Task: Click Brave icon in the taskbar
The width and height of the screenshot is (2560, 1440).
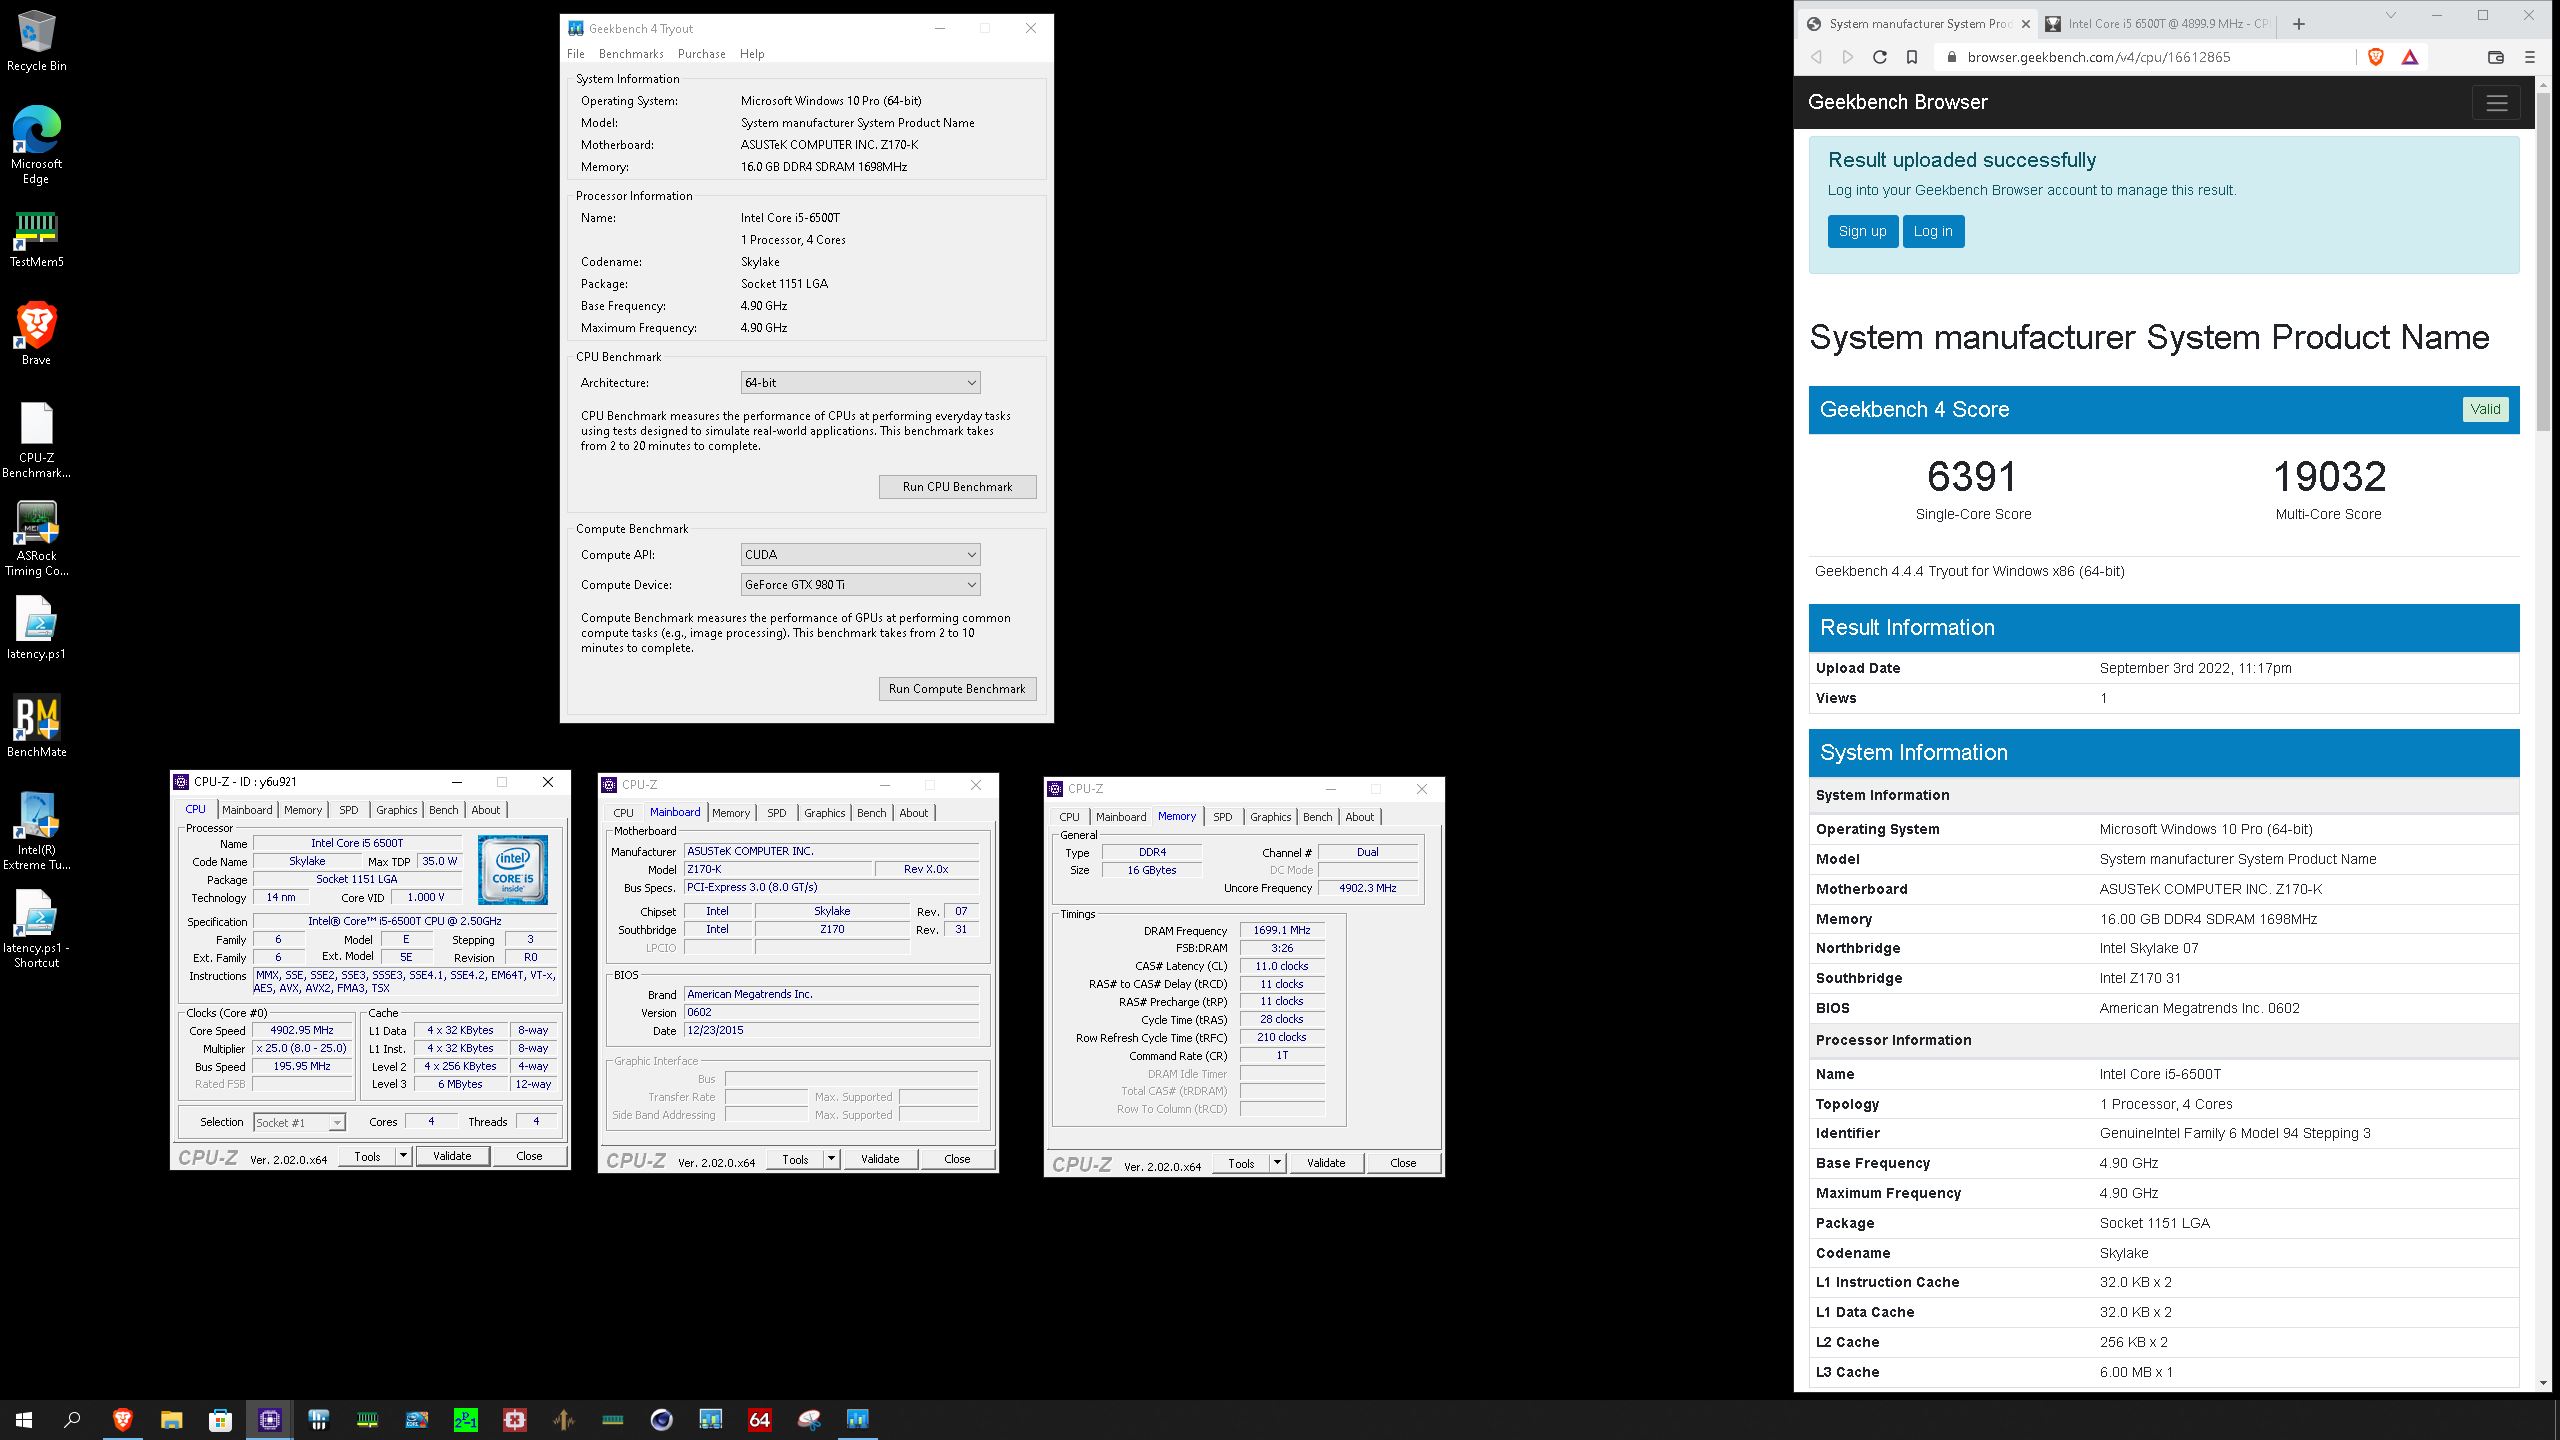Action: pyautogui.click(x=122, y=1419)
